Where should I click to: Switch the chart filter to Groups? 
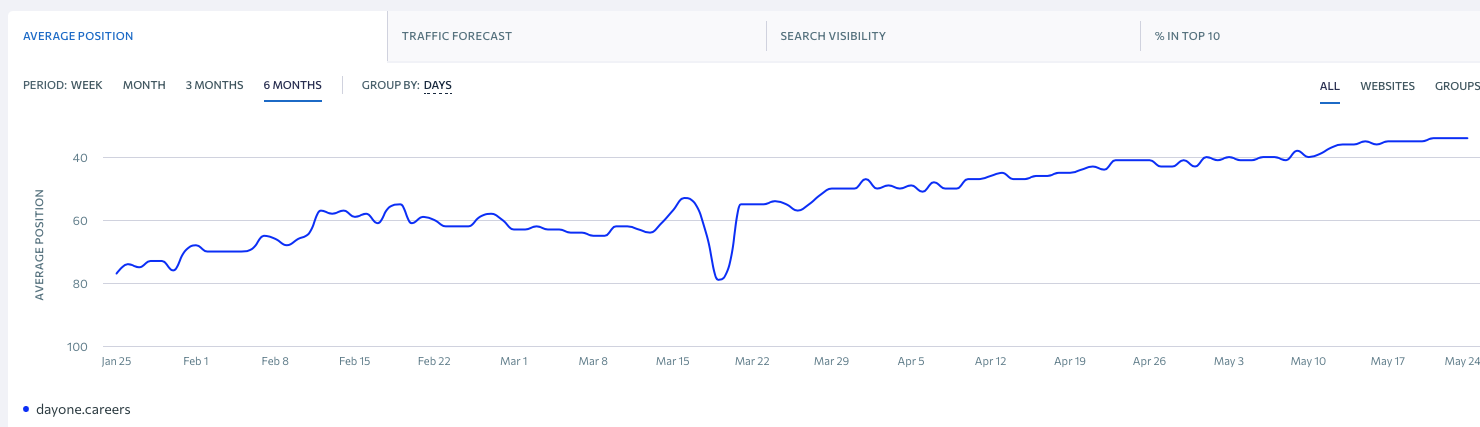pos(1456,86)
